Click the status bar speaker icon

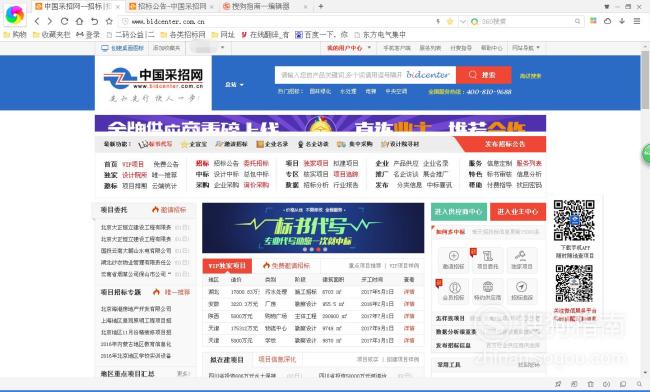606,384
